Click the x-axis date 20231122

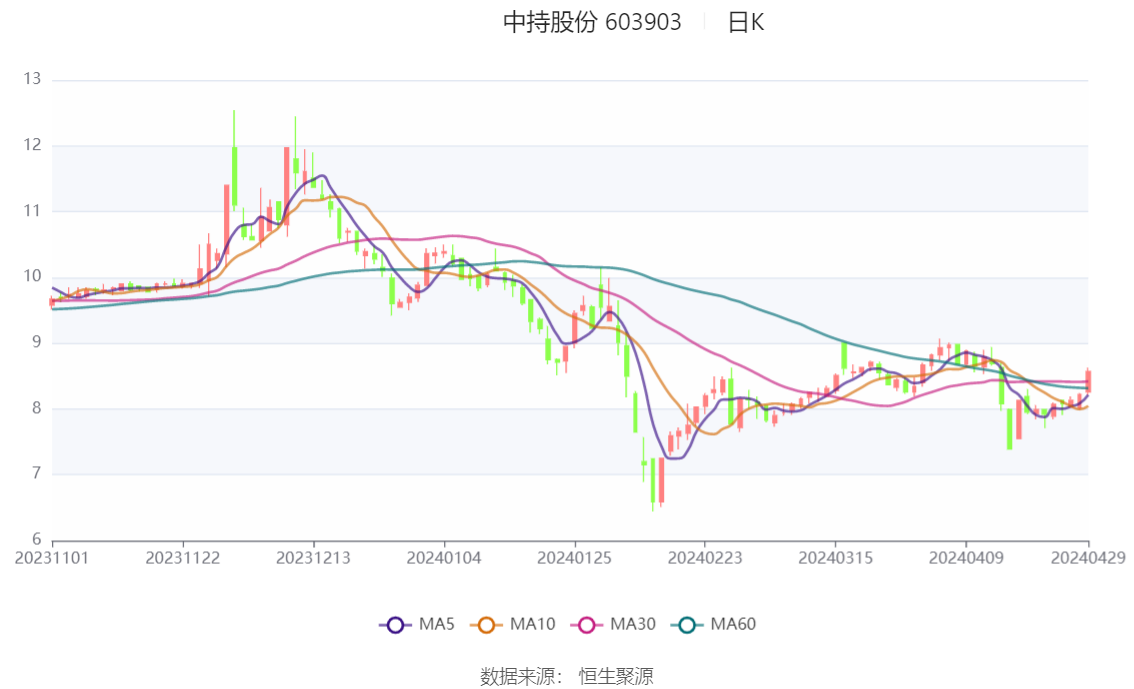pos(183,558)
